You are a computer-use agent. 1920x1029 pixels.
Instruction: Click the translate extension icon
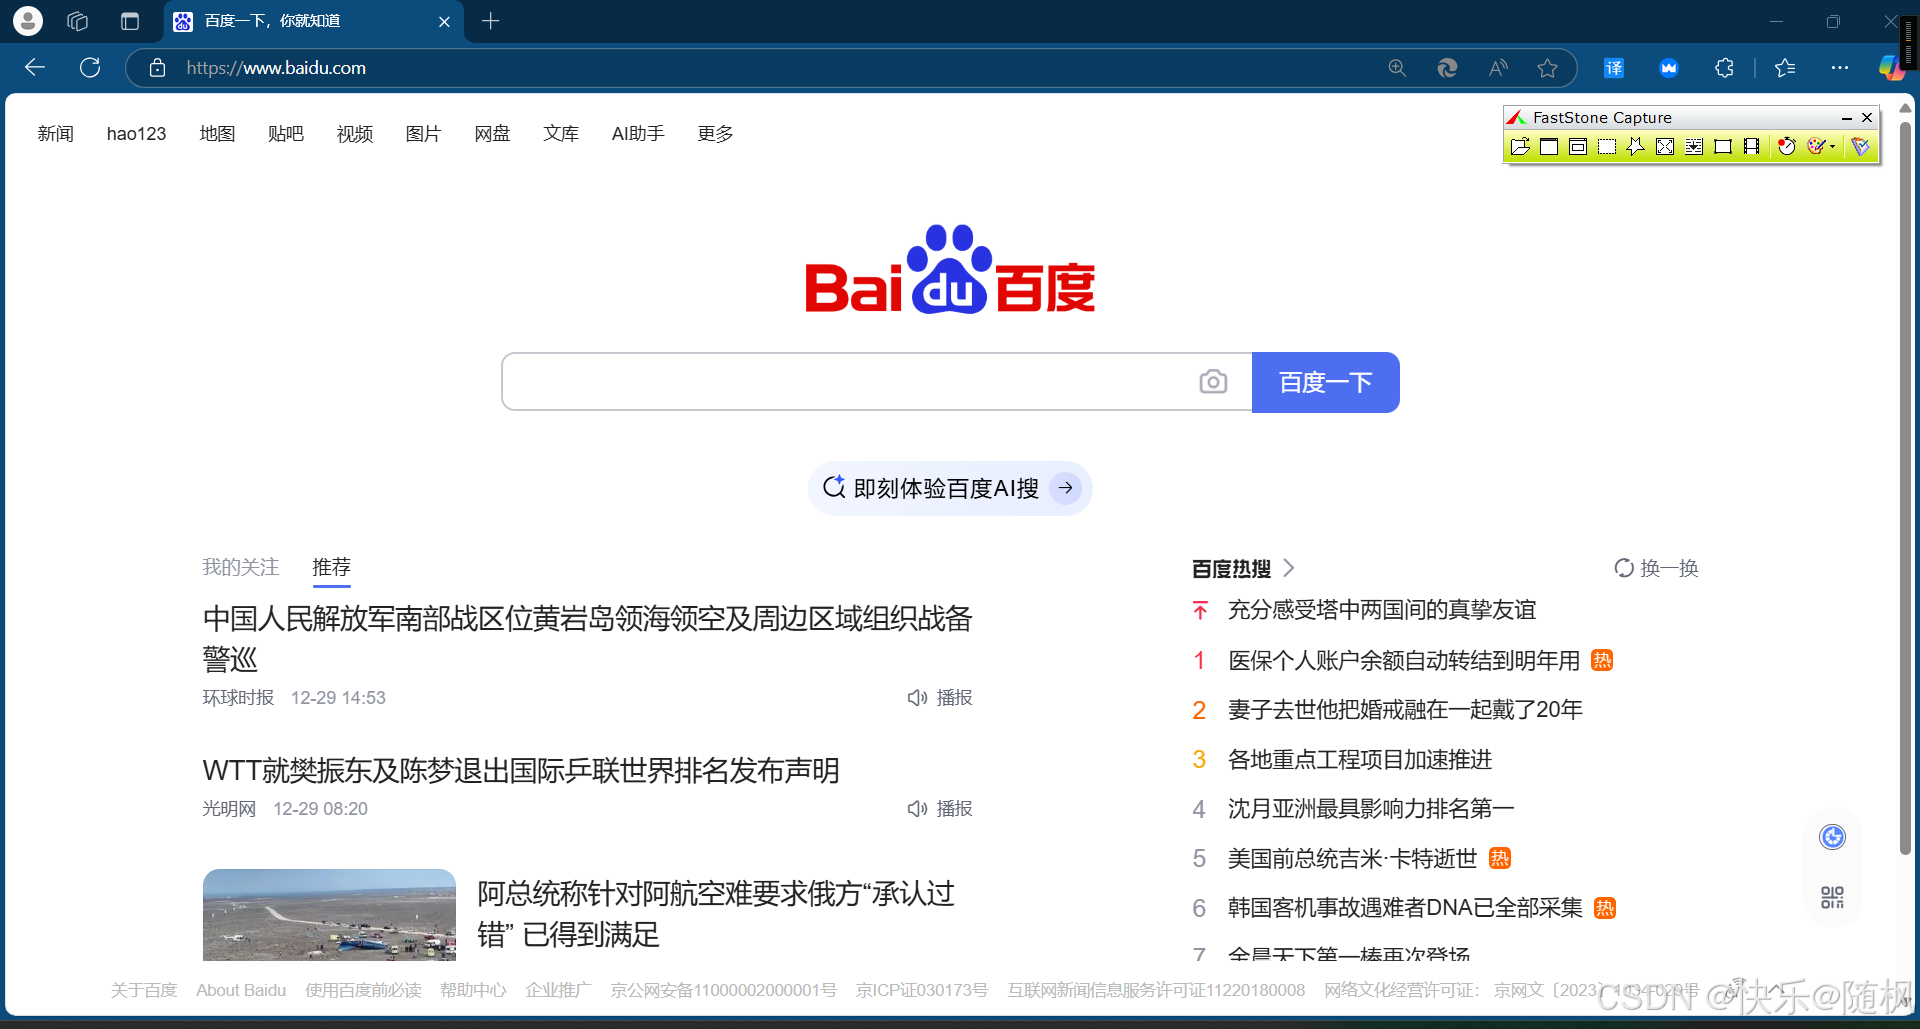click(x=1614, y=68)
